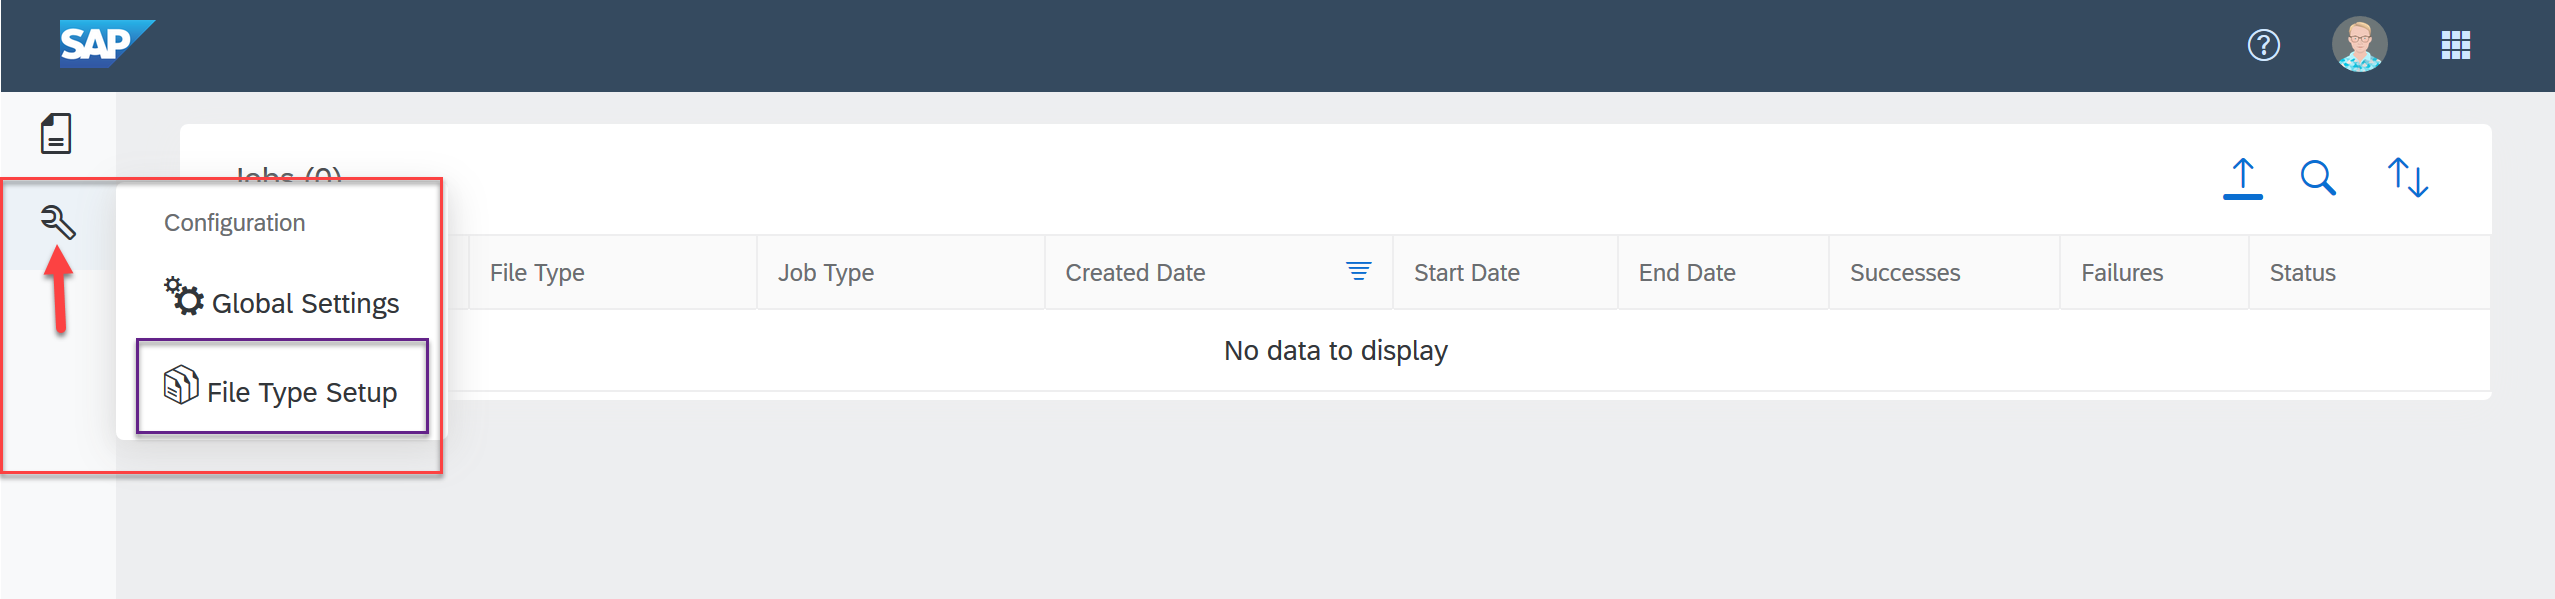
Task: Open the user profile avatar
Action: 2359,45
